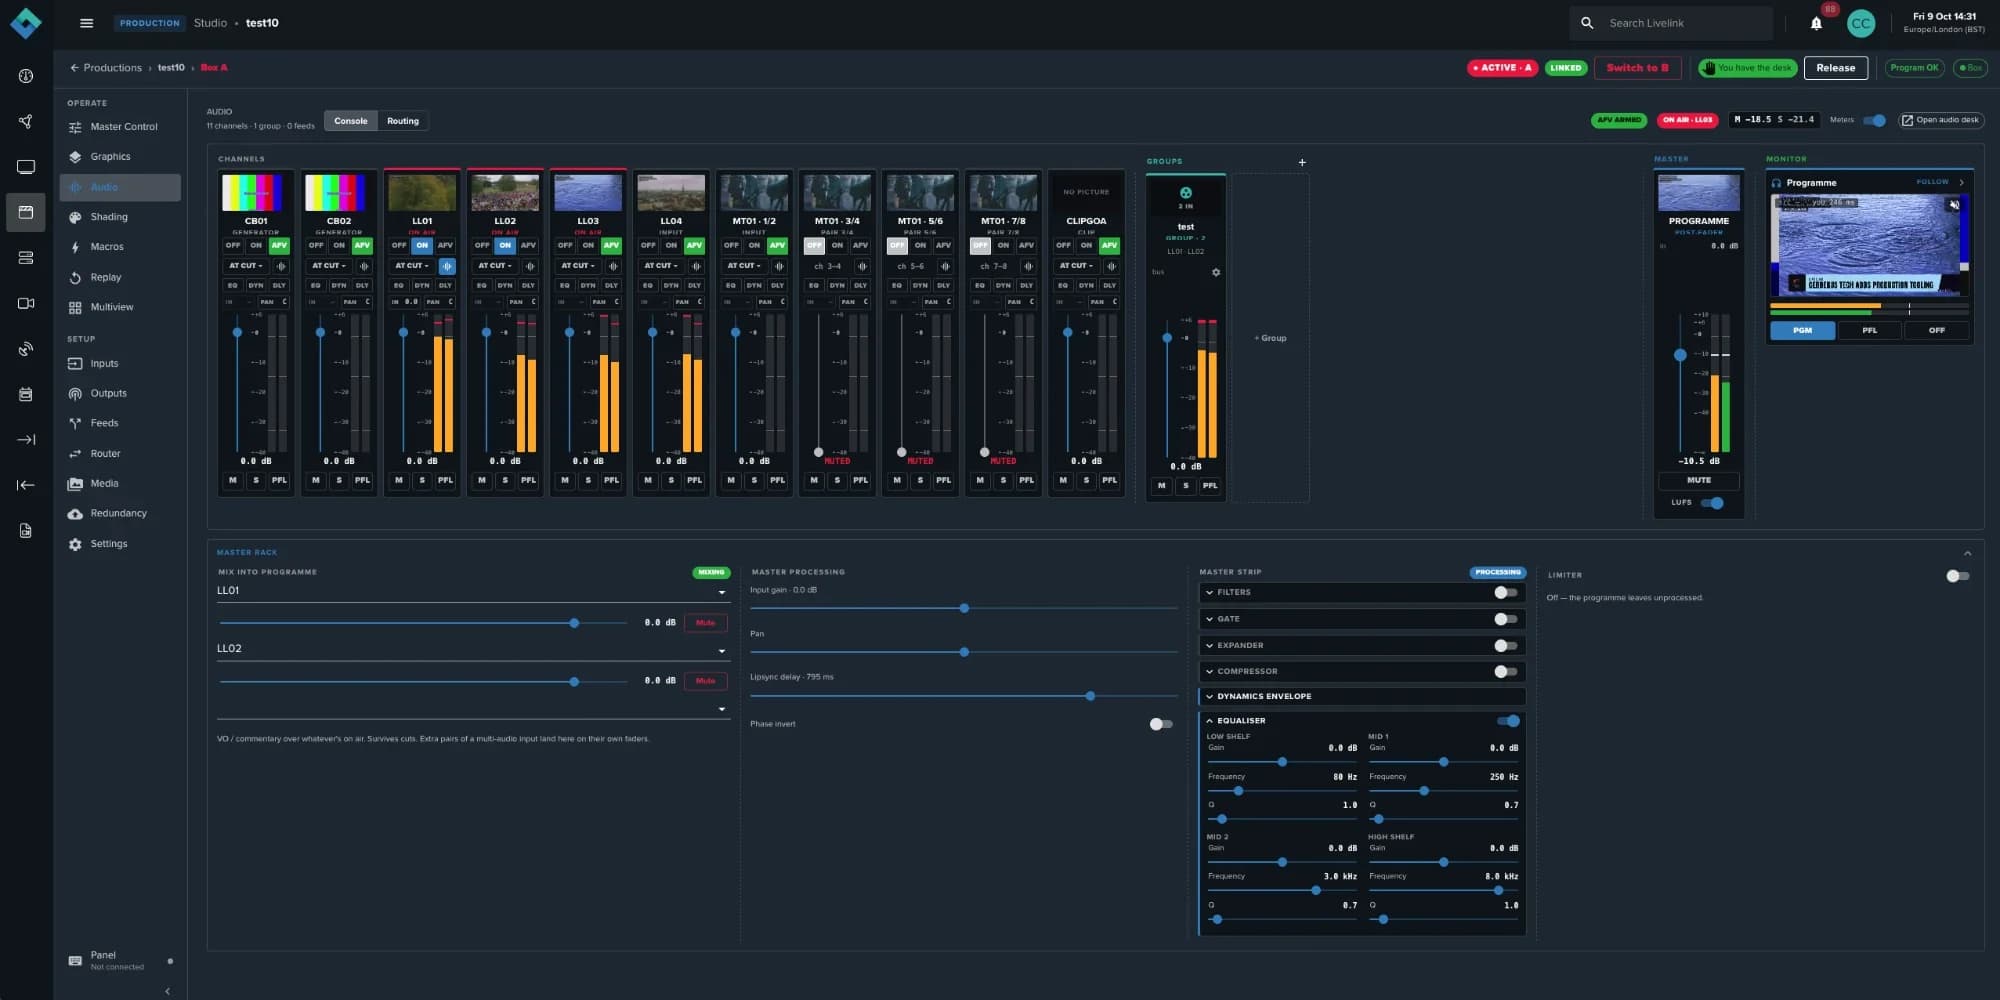Open the LL01 mix source dropdown

click(x=472, y=591)
